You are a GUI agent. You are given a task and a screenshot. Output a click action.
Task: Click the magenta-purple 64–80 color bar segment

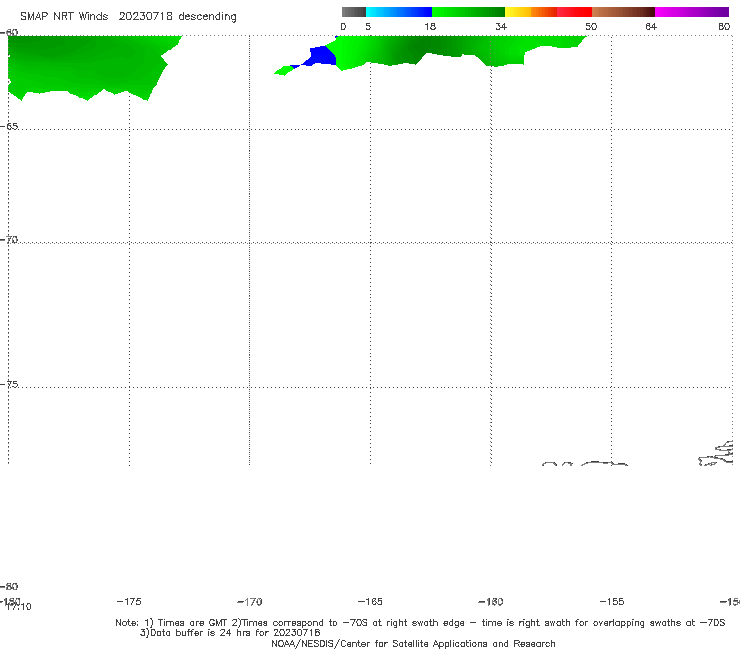pyautogui.click(x=692, y=12)
